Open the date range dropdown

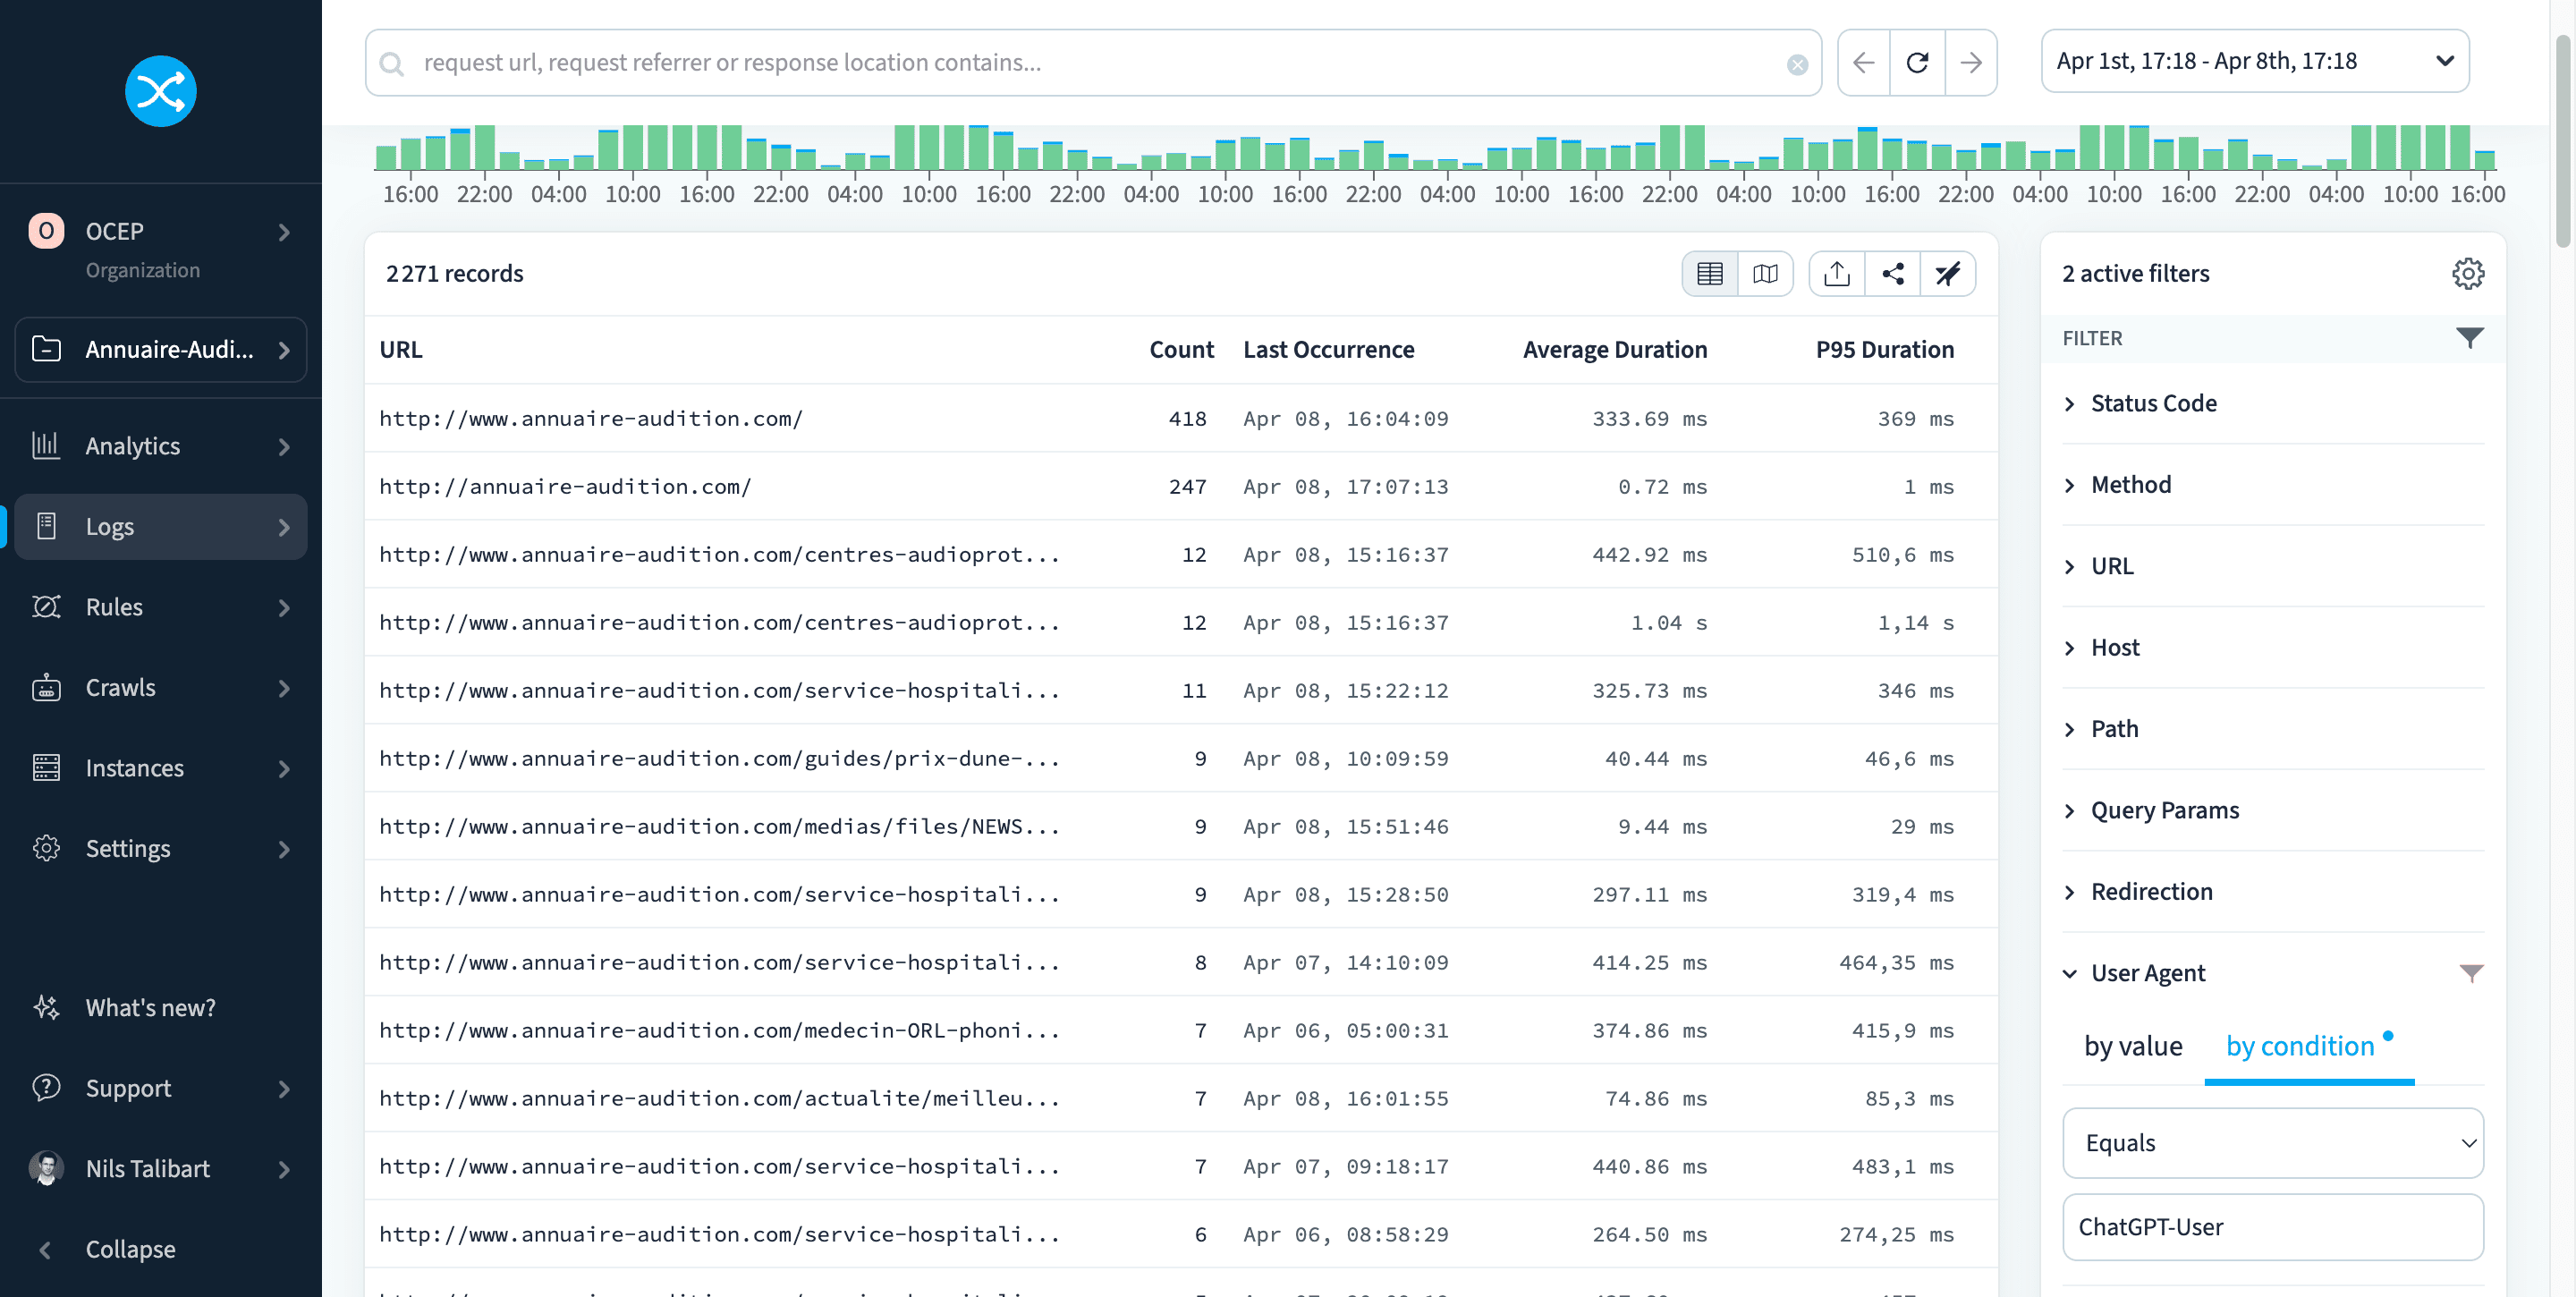click(2254, 62)
